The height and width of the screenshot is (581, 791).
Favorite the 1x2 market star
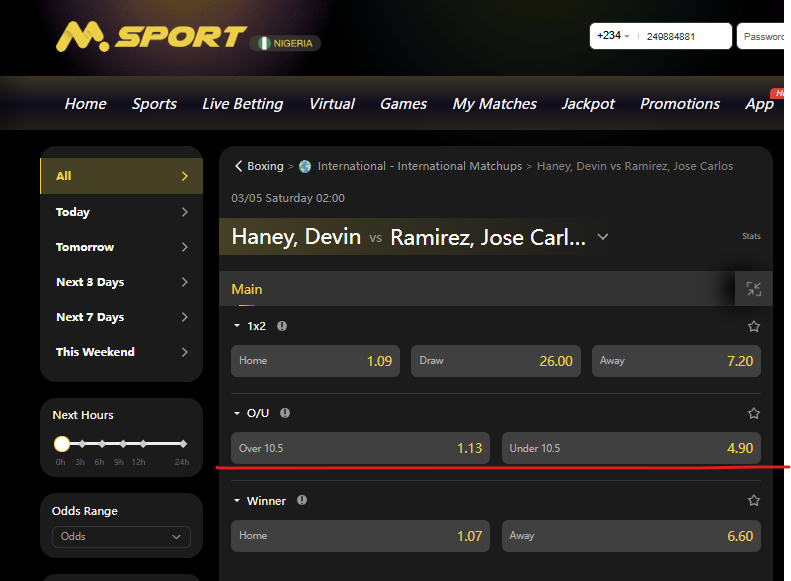tap(754, 326)
